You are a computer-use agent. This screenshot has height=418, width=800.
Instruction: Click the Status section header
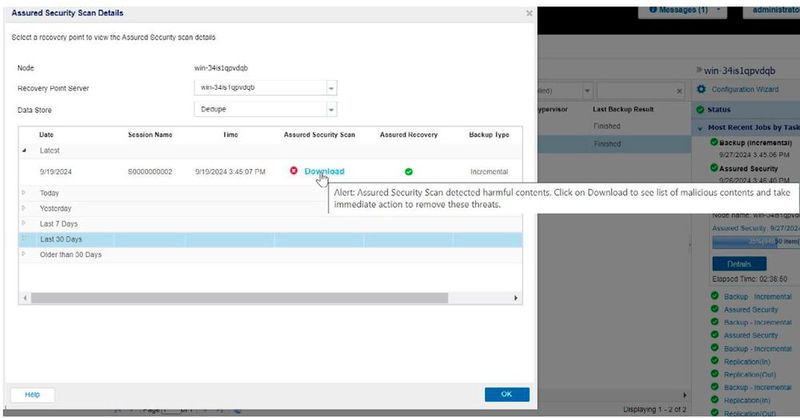coord(746,109)
